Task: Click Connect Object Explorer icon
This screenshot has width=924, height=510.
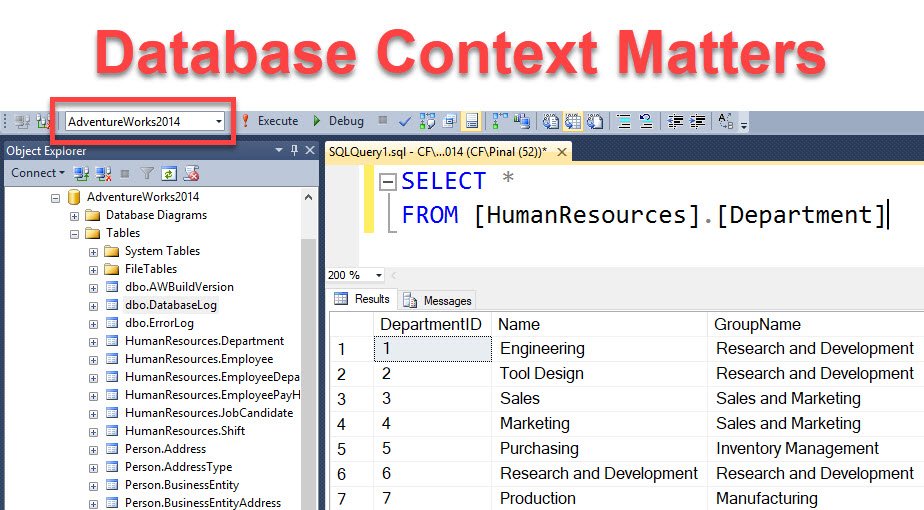Action: (81, 173)
